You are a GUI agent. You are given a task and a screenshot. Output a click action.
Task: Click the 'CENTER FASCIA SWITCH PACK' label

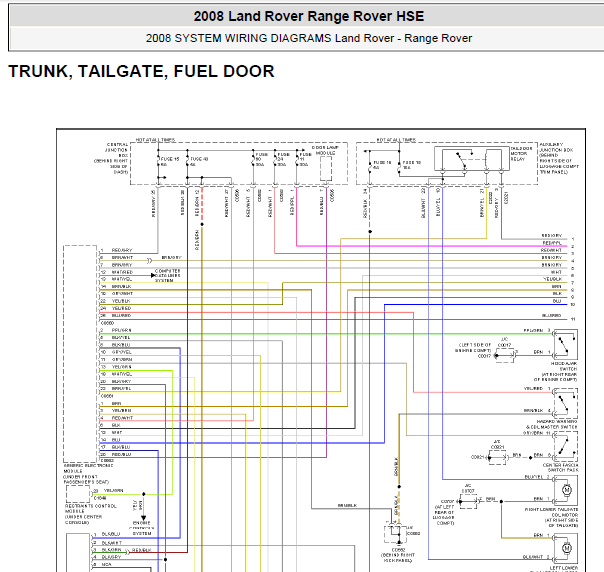tap(560, 468)
